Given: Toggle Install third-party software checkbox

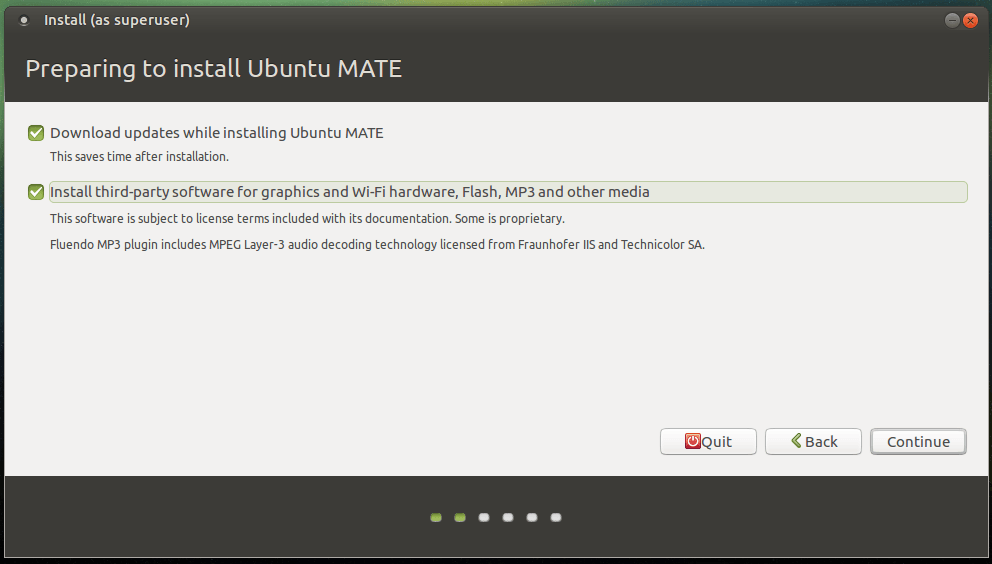Looking at the screenshot, I should pos(36,192).
